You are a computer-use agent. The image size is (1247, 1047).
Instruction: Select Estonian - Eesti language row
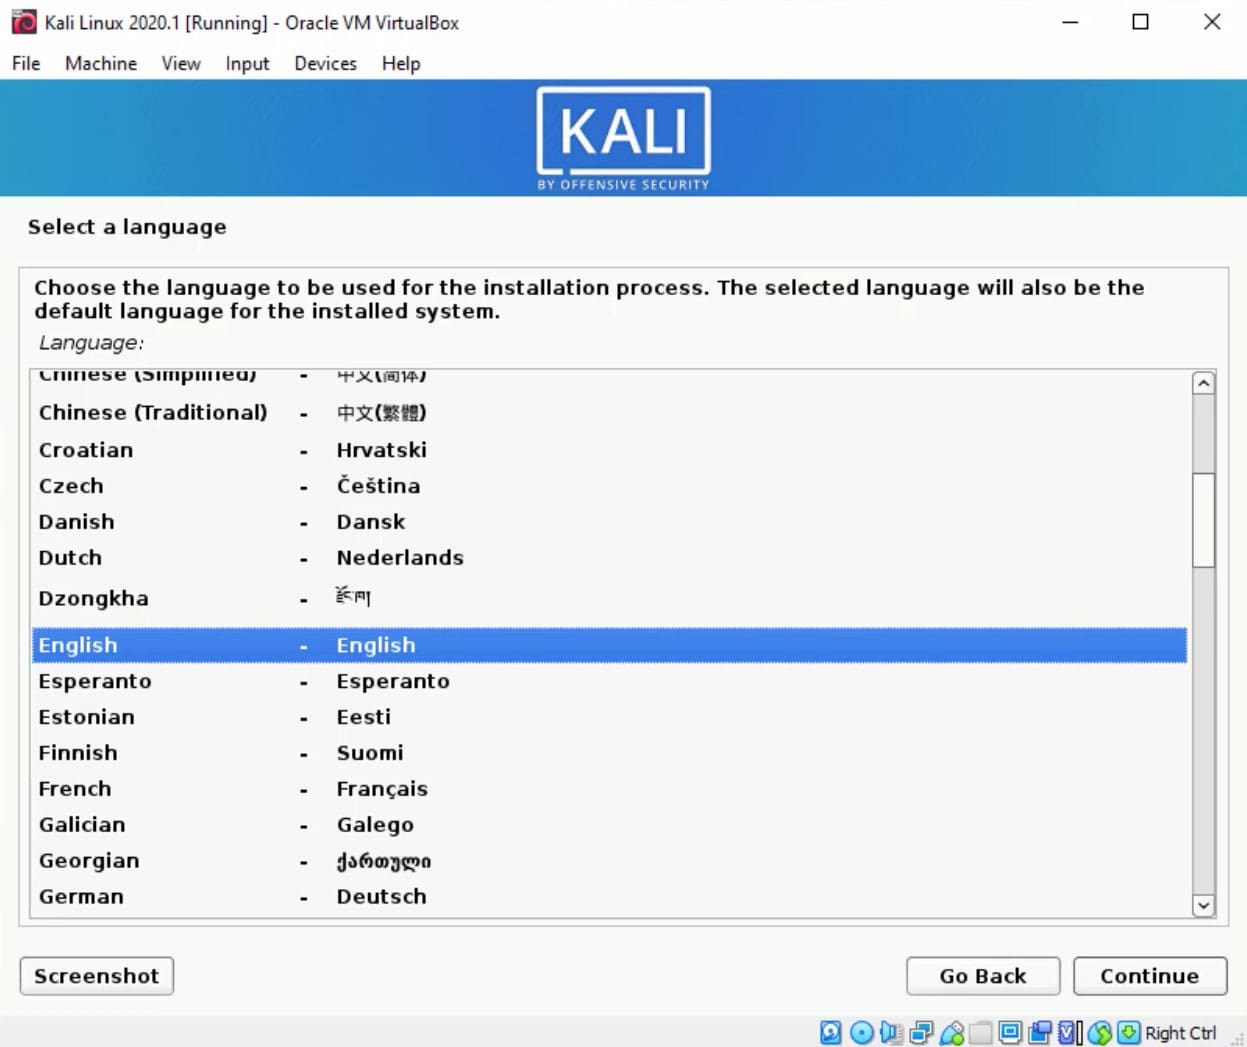pyautogui.click(x=609, y=717)
